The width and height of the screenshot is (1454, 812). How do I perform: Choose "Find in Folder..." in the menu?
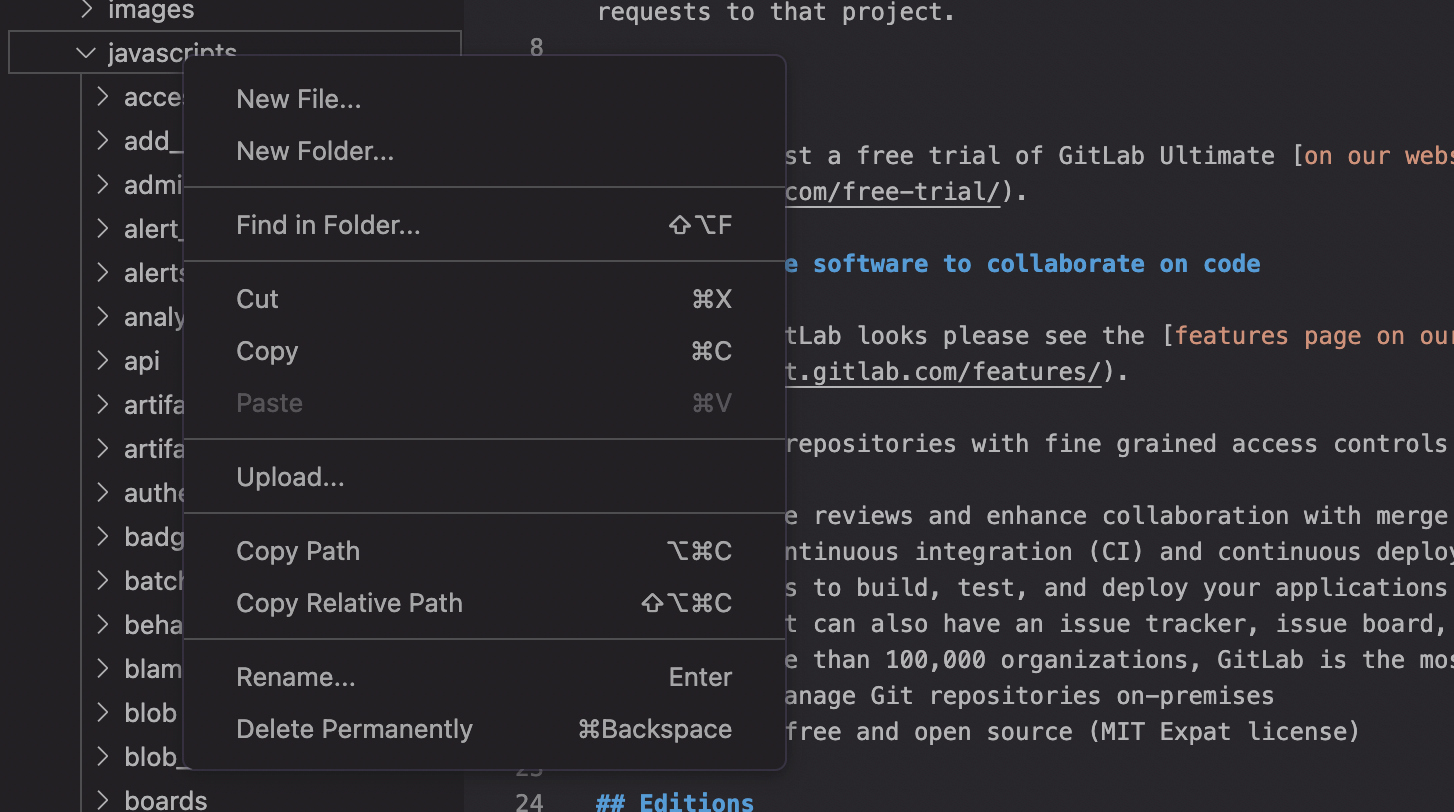(328, 225)
